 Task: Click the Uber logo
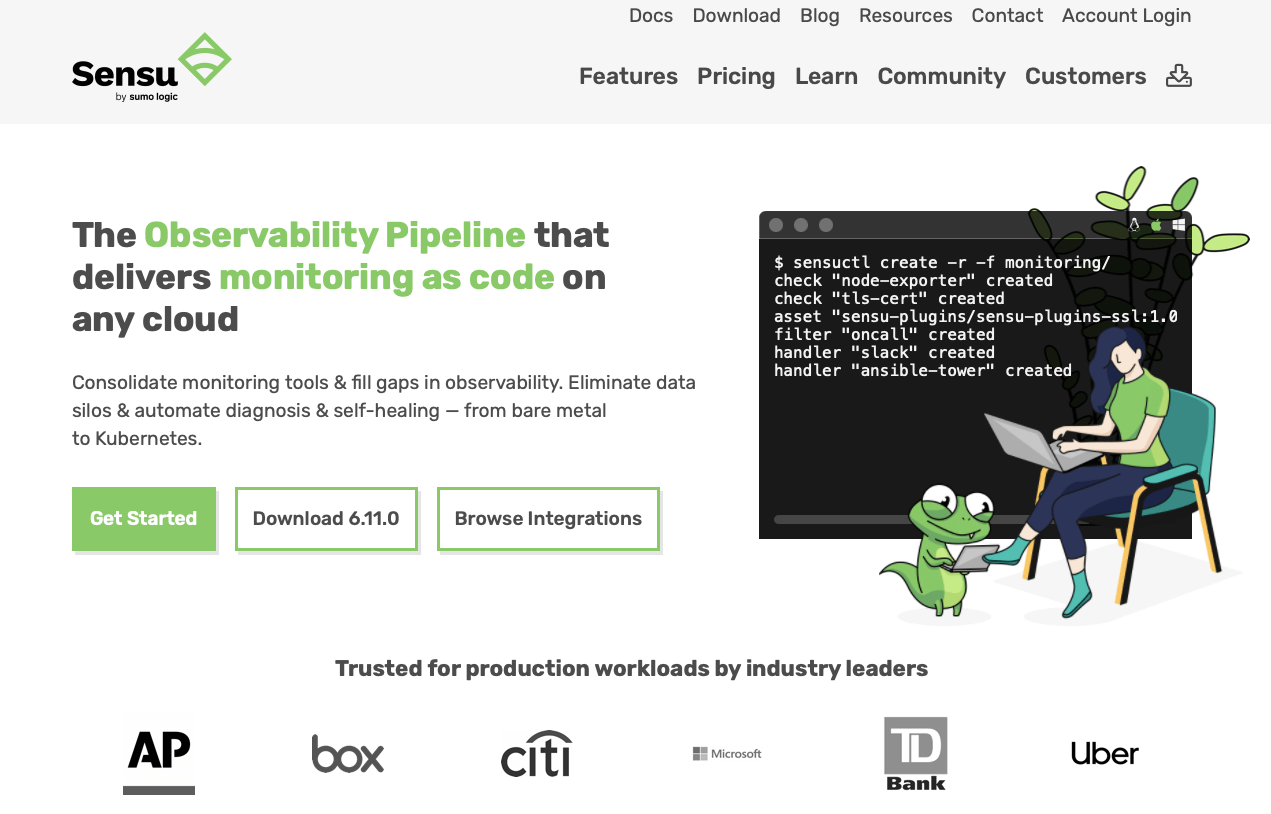[1105, 754]
